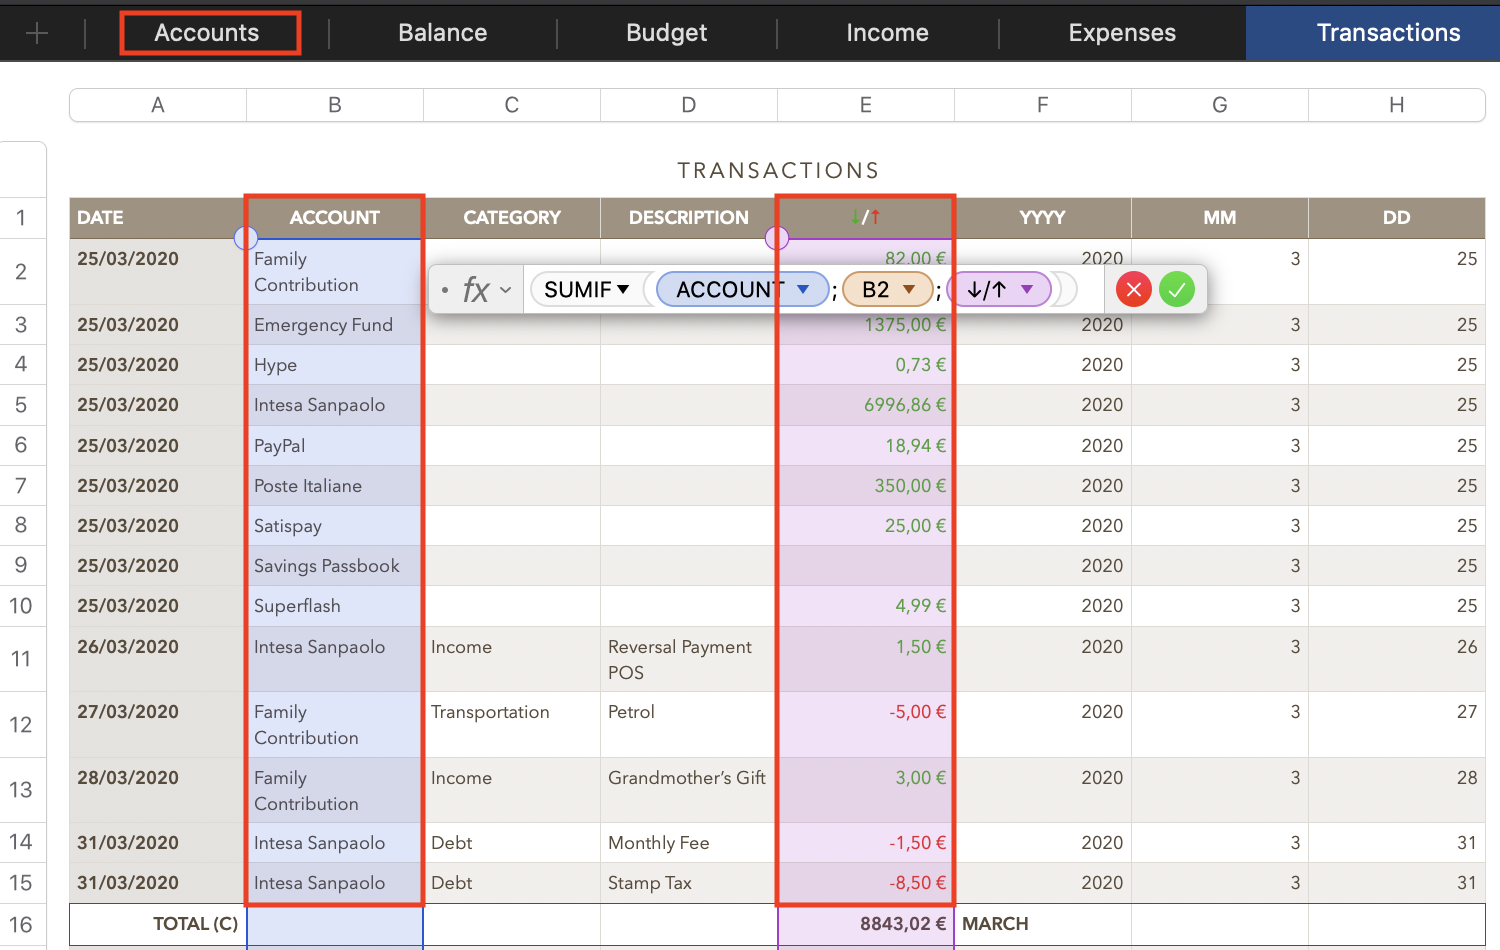This screenshot has width=1500, height=950.
Task: Select the Superflash account cell
Action: [335, 606]
